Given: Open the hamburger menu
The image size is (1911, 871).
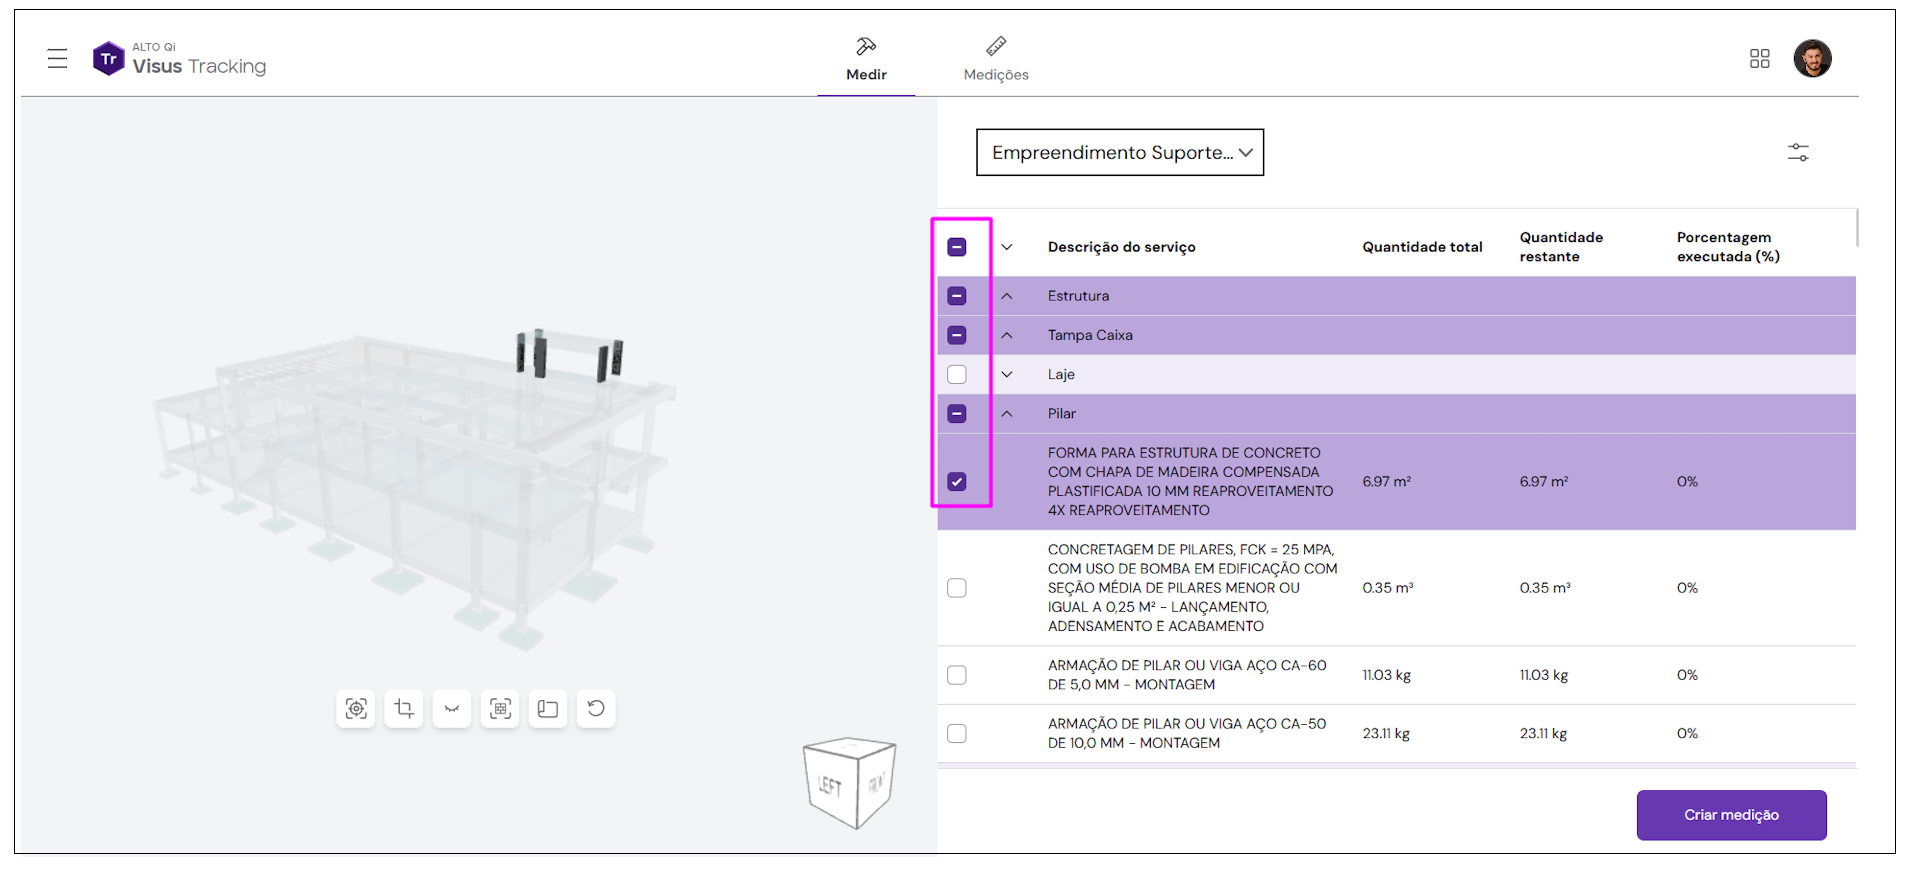Looking at the screenshot, I should (x=57, y=59).
